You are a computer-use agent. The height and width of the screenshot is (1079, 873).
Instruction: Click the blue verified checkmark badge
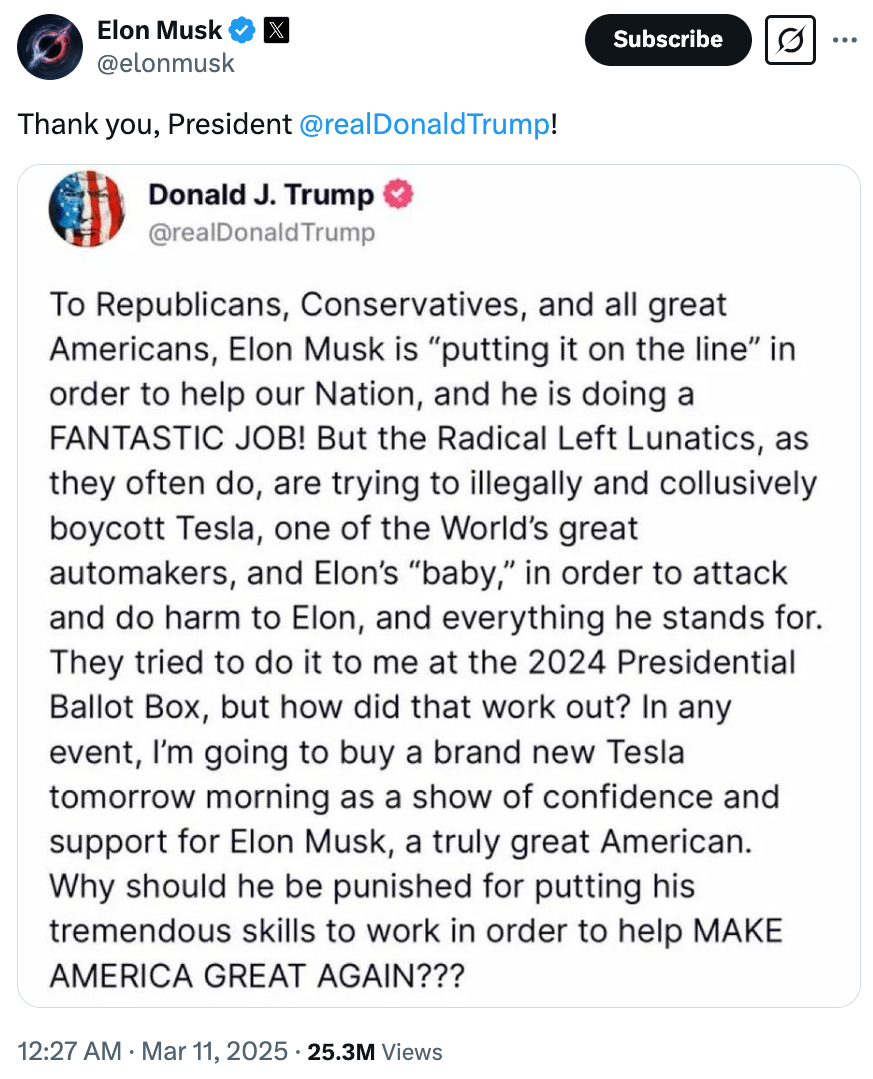[243, 31]
